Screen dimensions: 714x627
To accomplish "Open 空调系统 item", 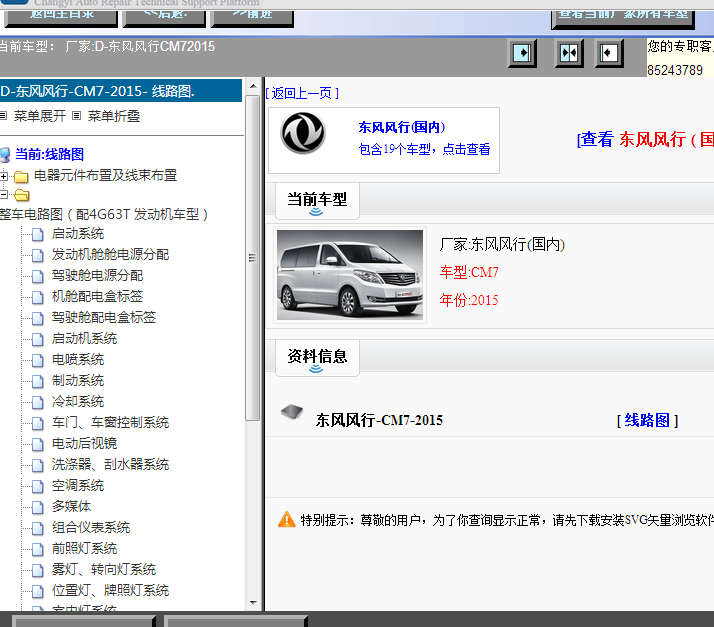I will pos(78,485).
